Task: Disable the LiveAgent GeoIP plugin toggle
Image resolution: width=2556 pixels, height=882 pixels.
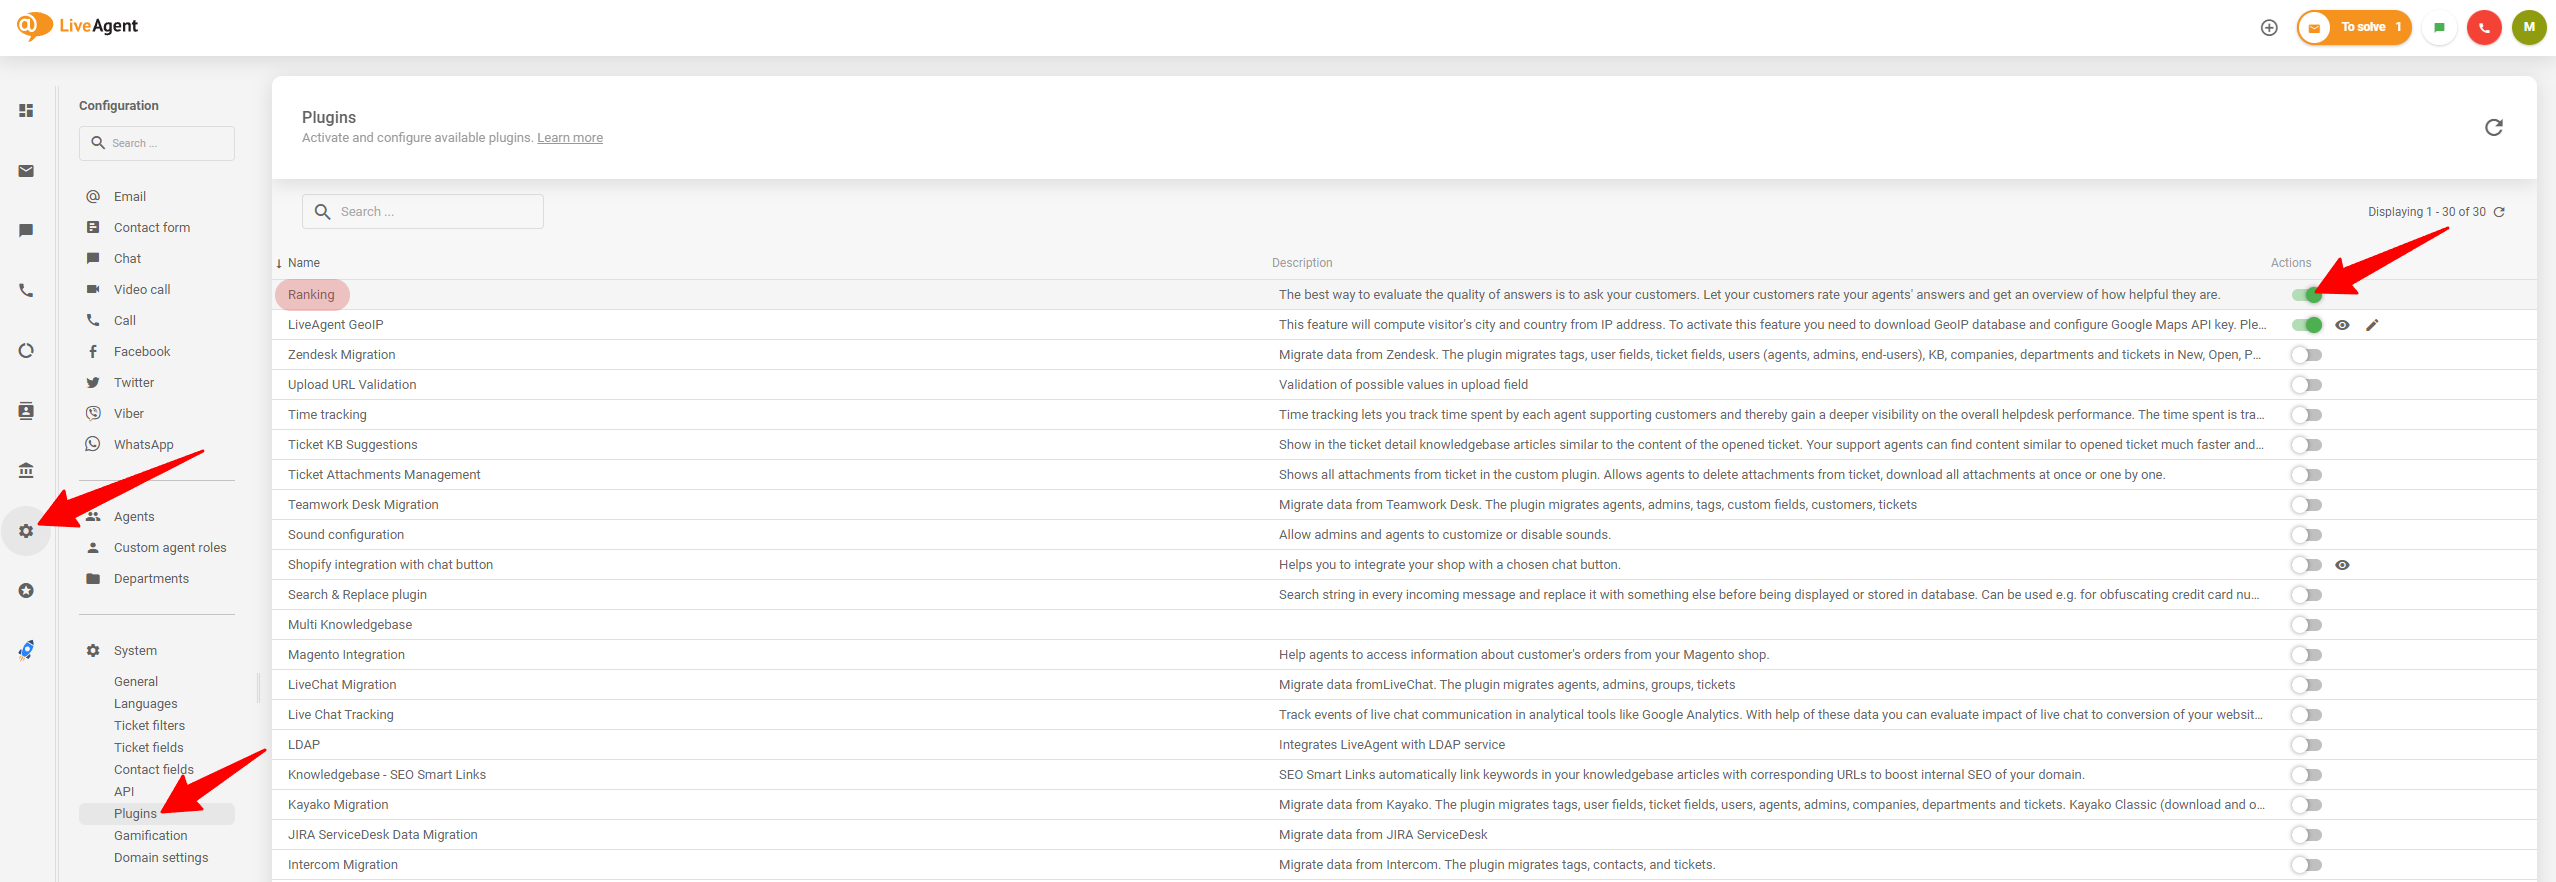Action: coord(2307,325)
